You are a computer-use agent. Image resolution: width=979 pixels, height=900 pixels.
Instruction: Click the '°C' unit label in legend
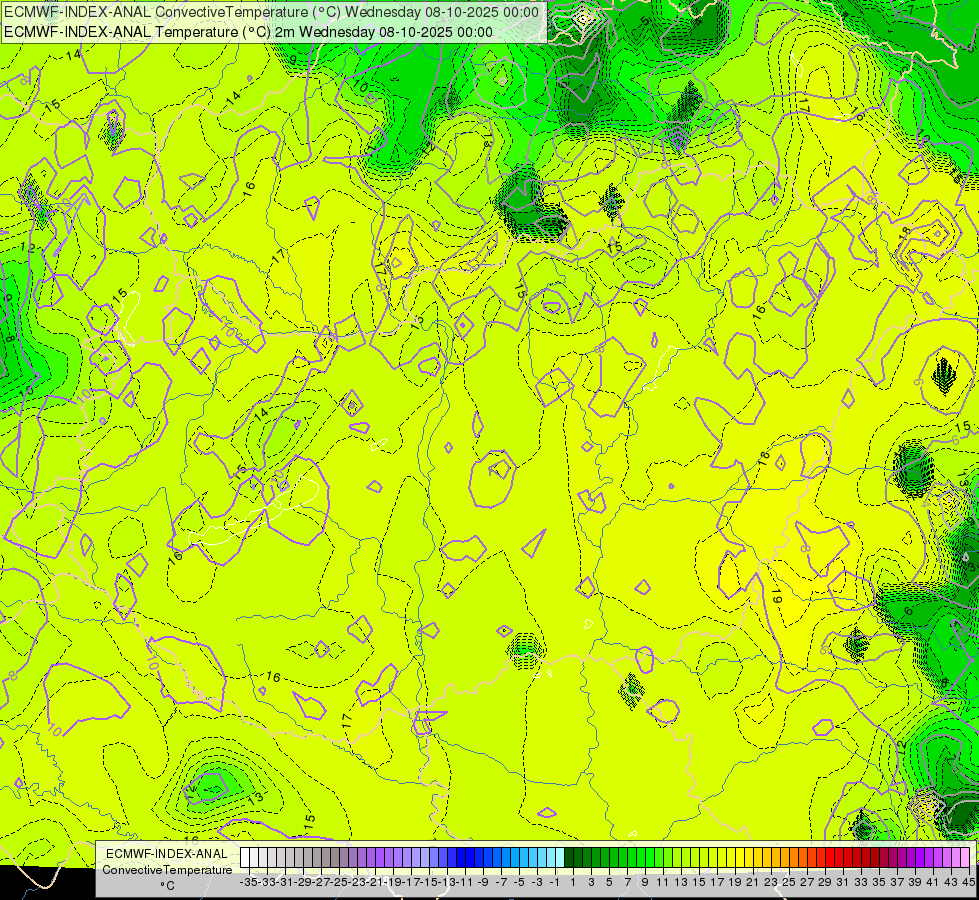[x=167, y=885]
